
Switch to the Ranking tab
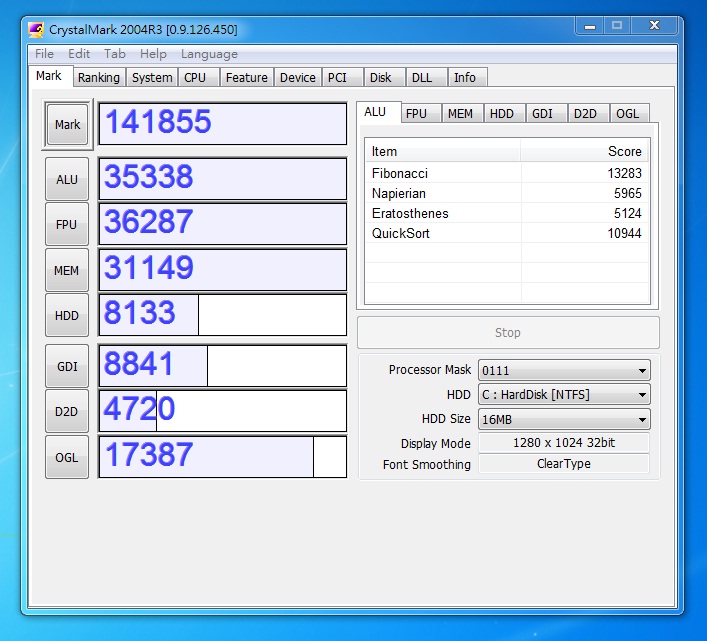99,78
